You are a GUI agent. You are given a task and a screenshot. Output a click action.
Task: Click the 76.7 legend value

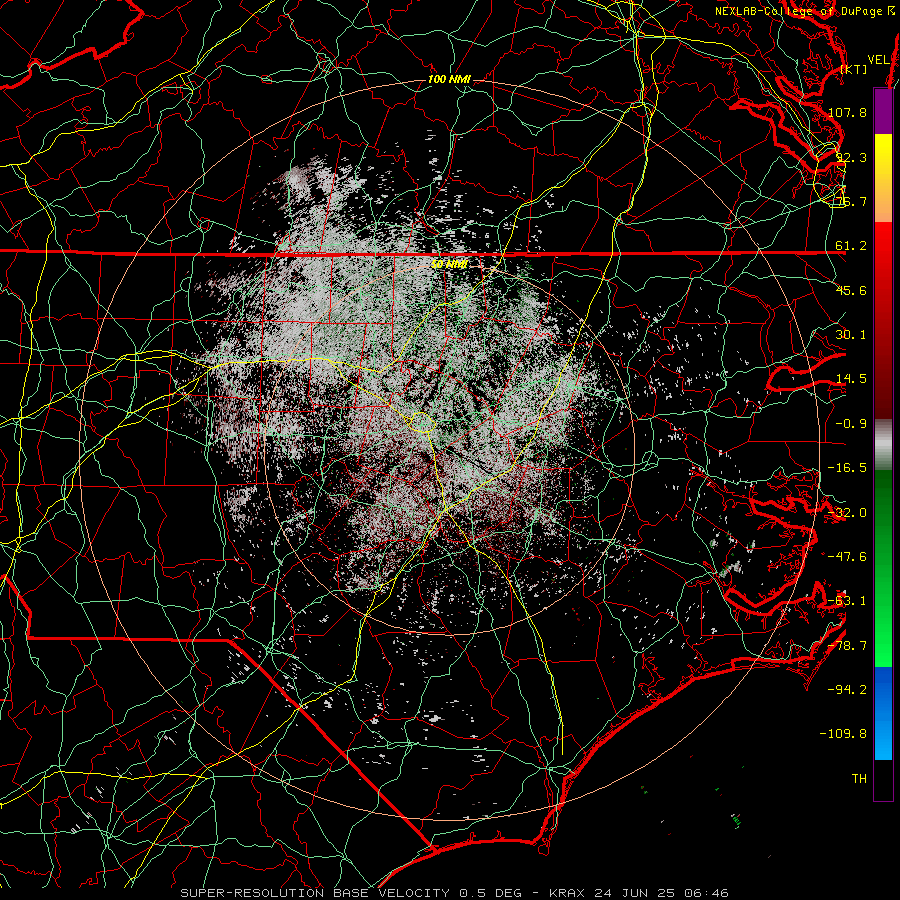point(851,201)
